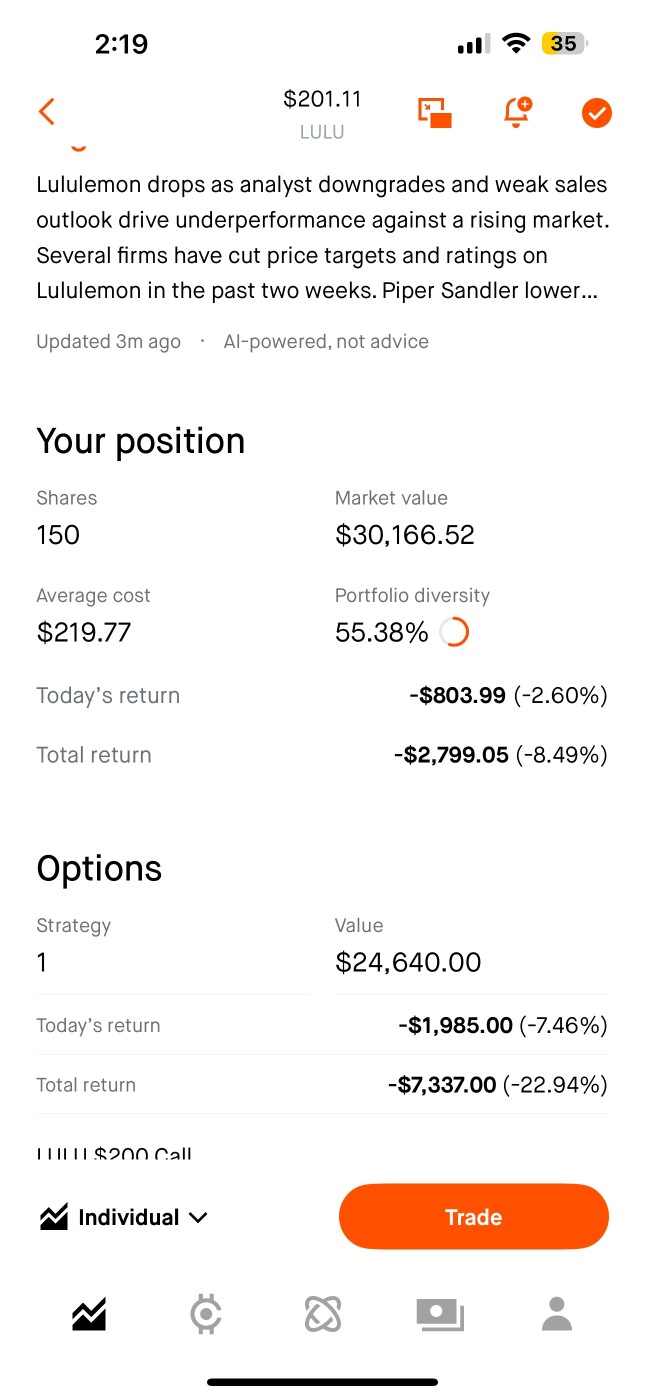Toggle Today's return position display
645x1398 pixels.
322,695
